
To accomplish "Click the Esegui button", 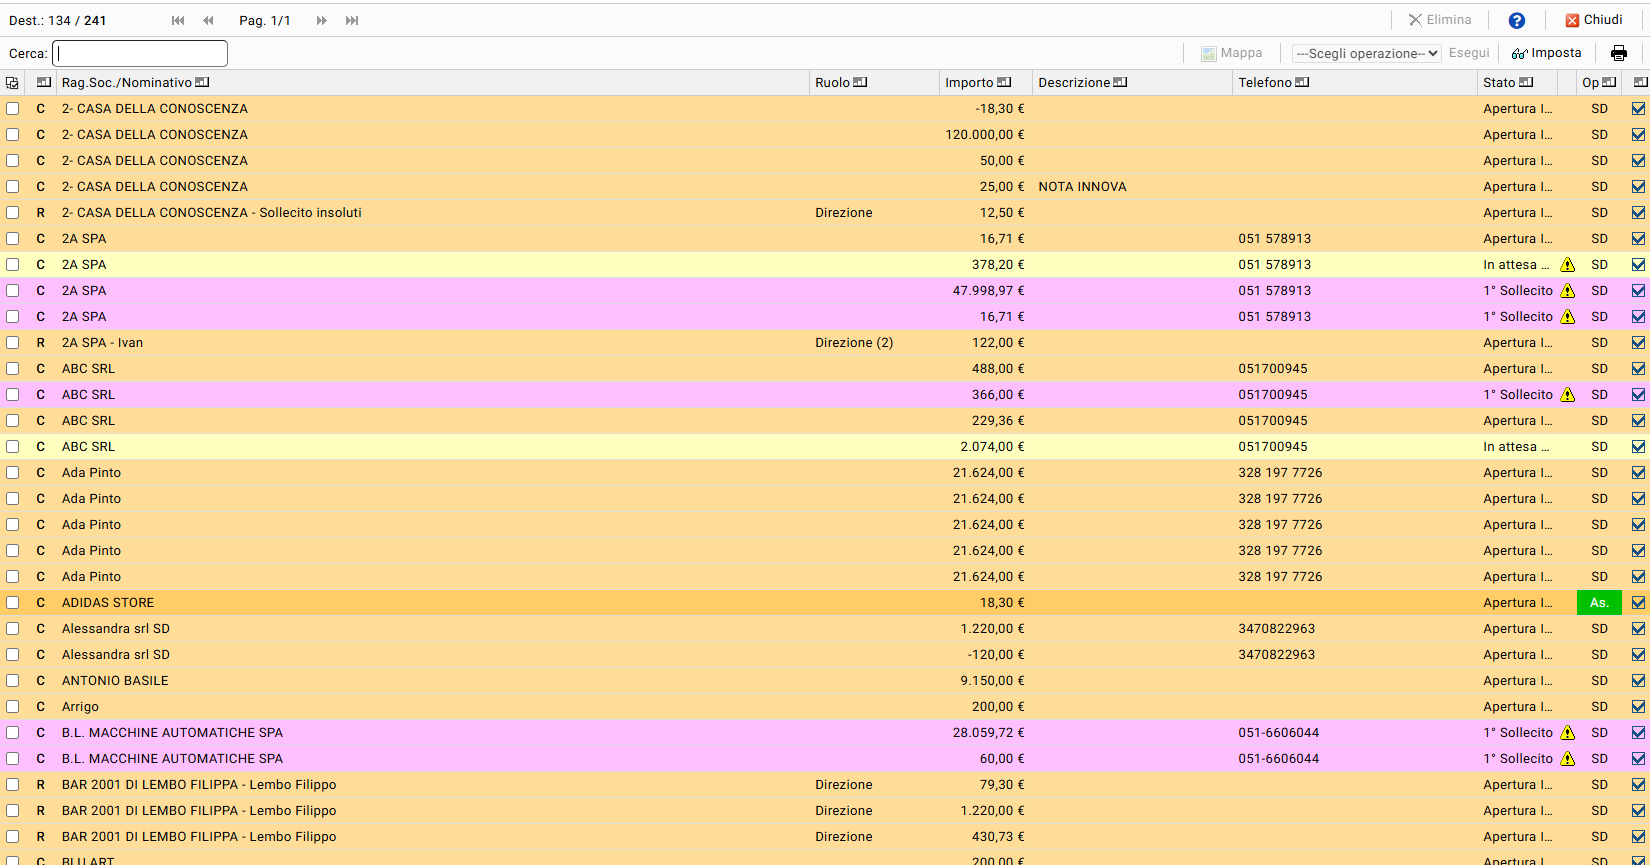I will click(1469, 53).
